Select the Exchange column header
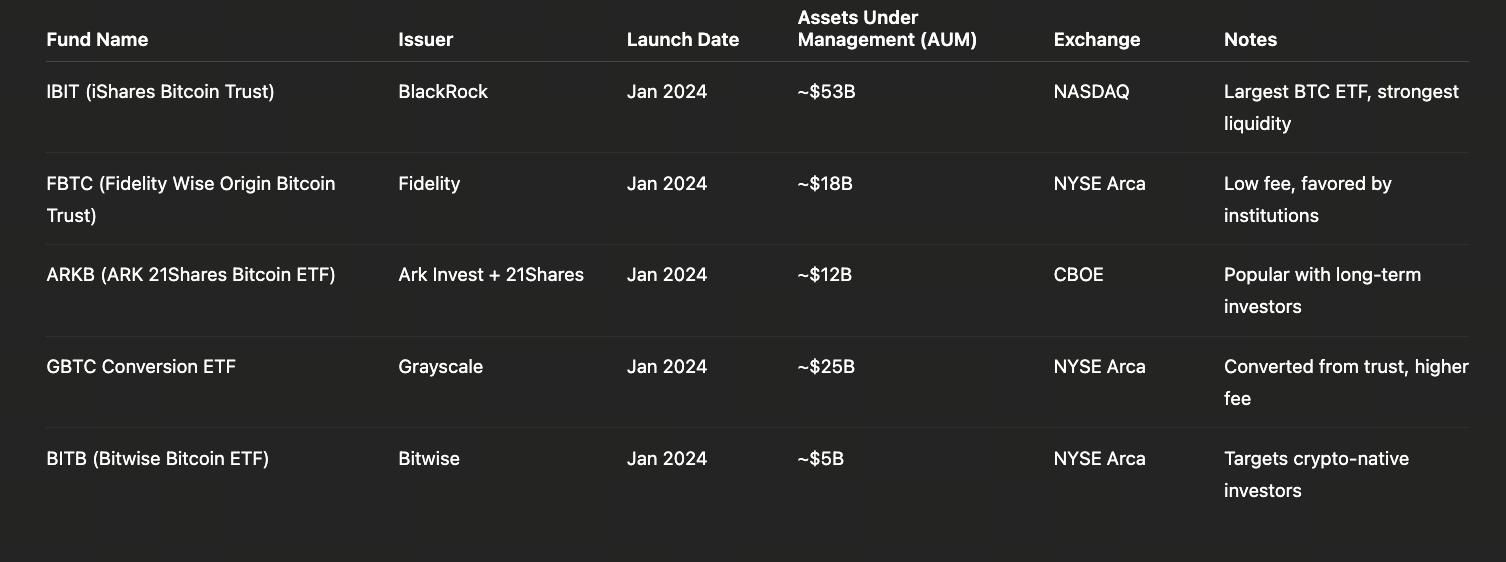The height and width of the screenshot is (562, 1506). click(x=1096, y=40)
